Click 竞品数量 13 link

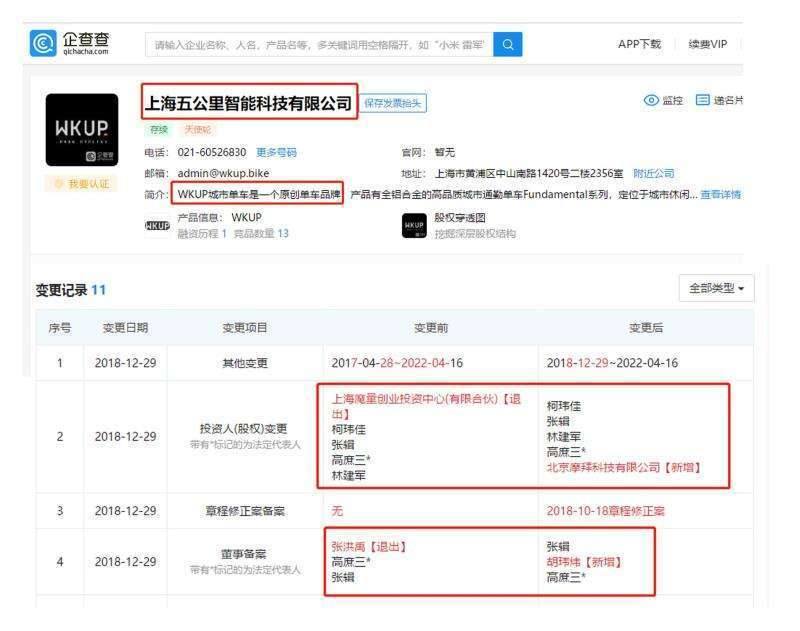point(261,234)
